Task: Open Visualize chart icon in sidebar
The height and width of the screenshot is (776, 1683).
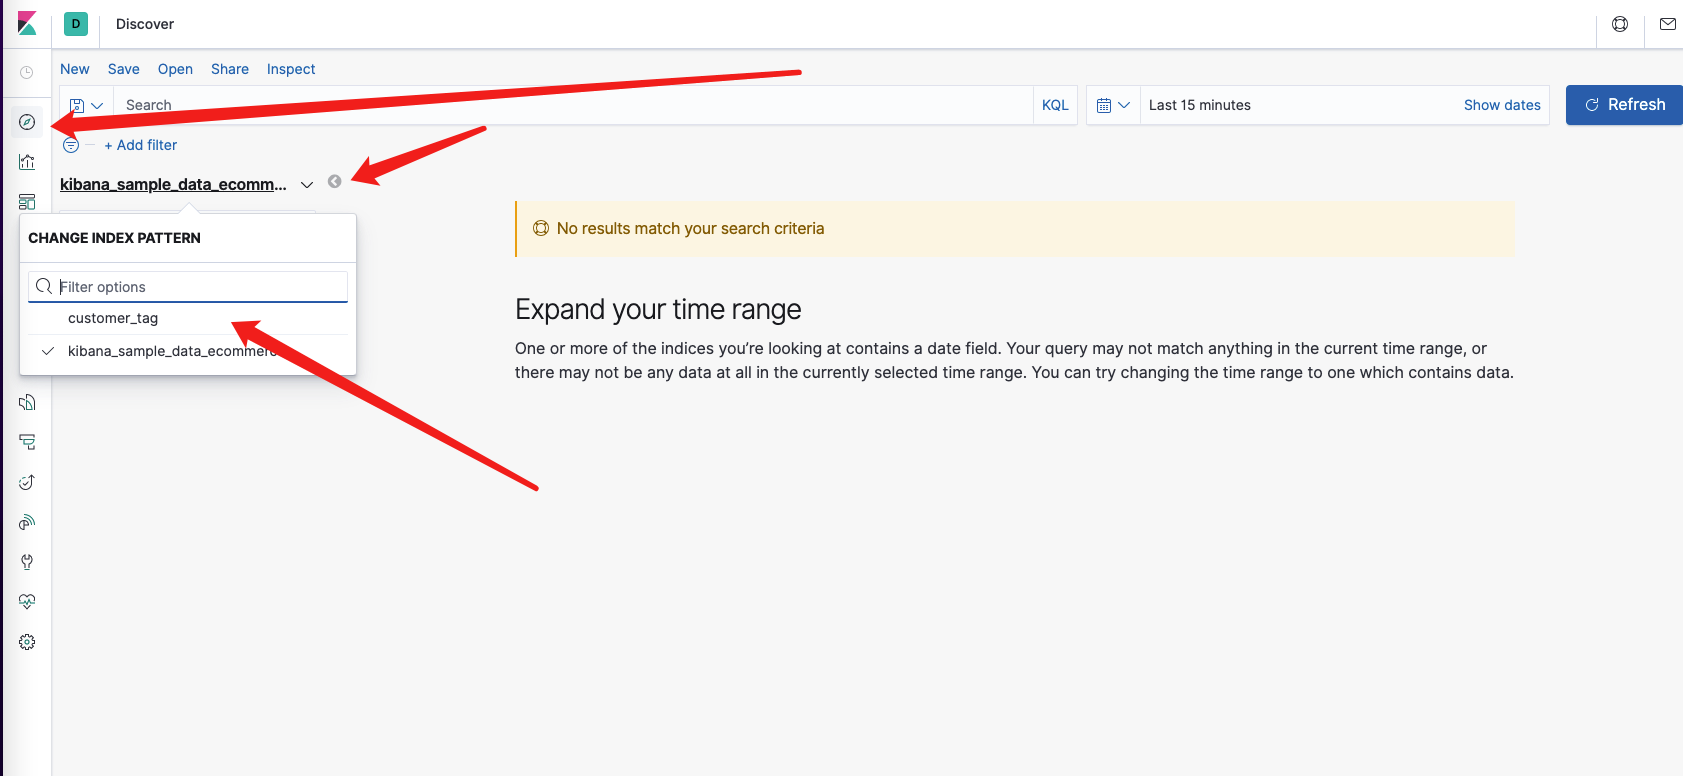Action: coord(27,162)
